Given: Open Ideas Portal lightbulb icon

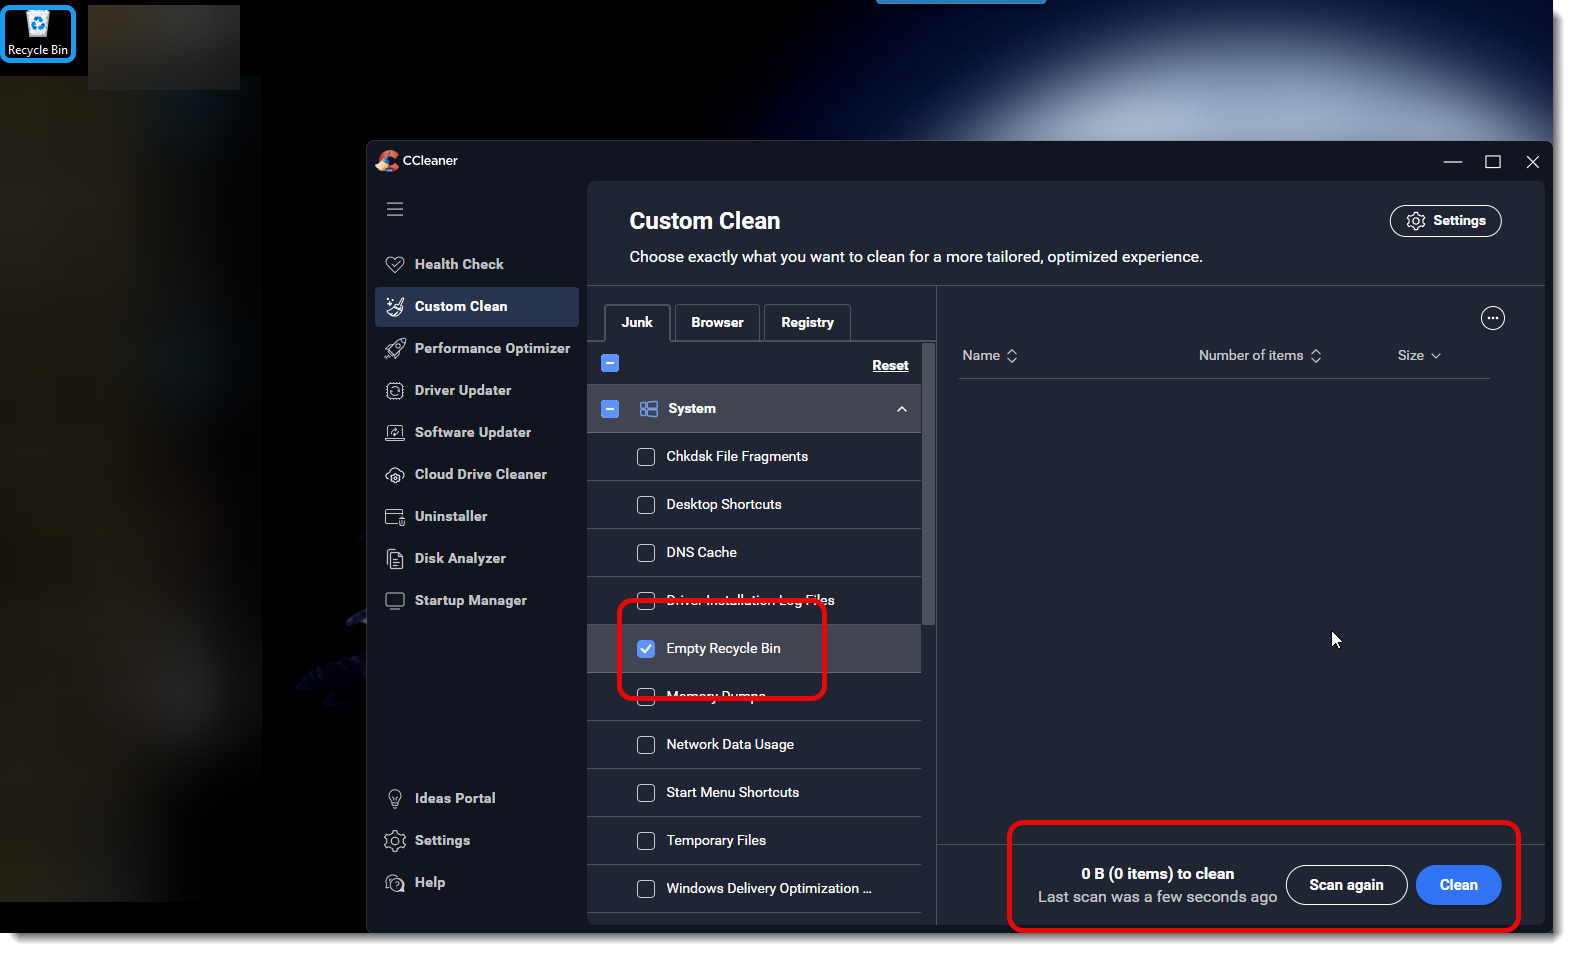Looking at the screenshot, I should tap(395, 798).
